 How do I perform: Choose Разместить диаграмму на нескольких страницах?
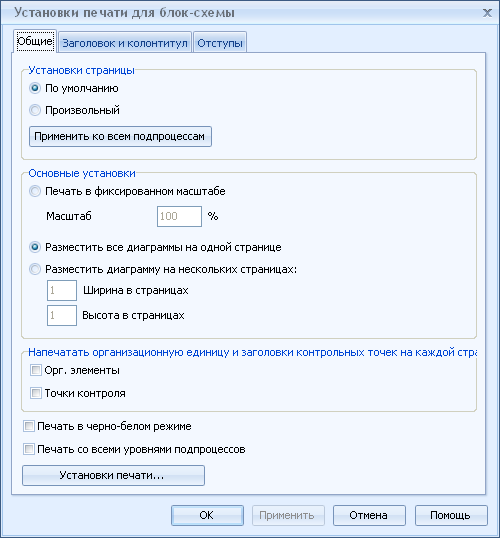tap(35, 269)
